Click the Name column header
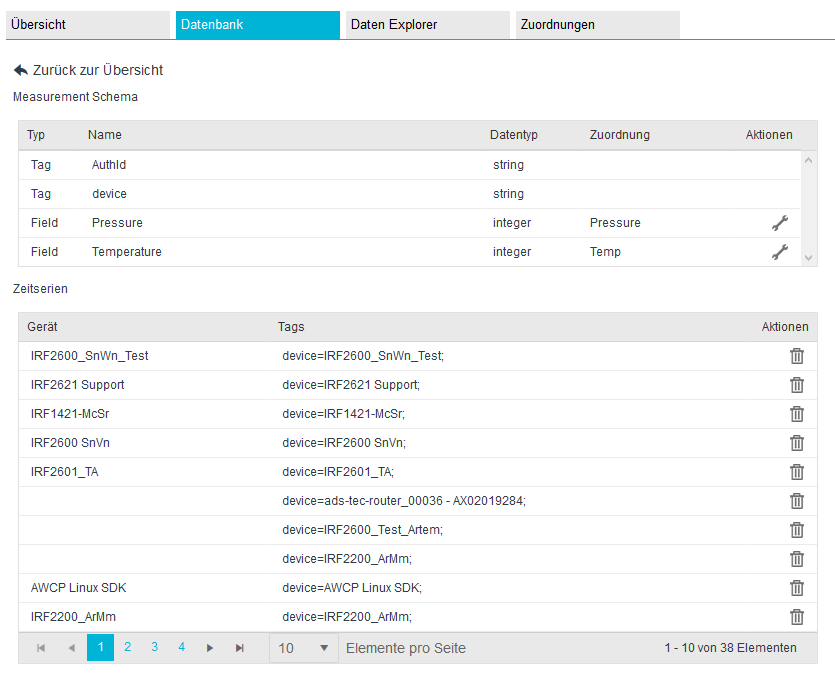Image resolution: width=835 pixels, height=684 pixels. point(105,135)
